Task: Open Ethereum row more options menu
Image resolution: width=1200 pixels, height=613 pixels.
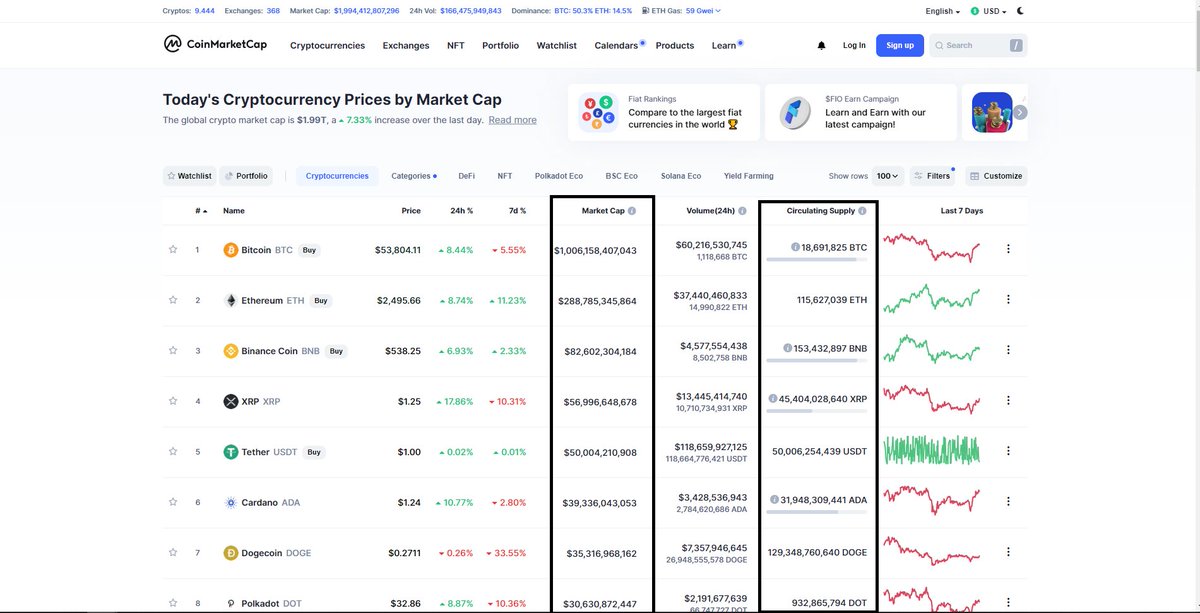Action: tap(1008, 299)
